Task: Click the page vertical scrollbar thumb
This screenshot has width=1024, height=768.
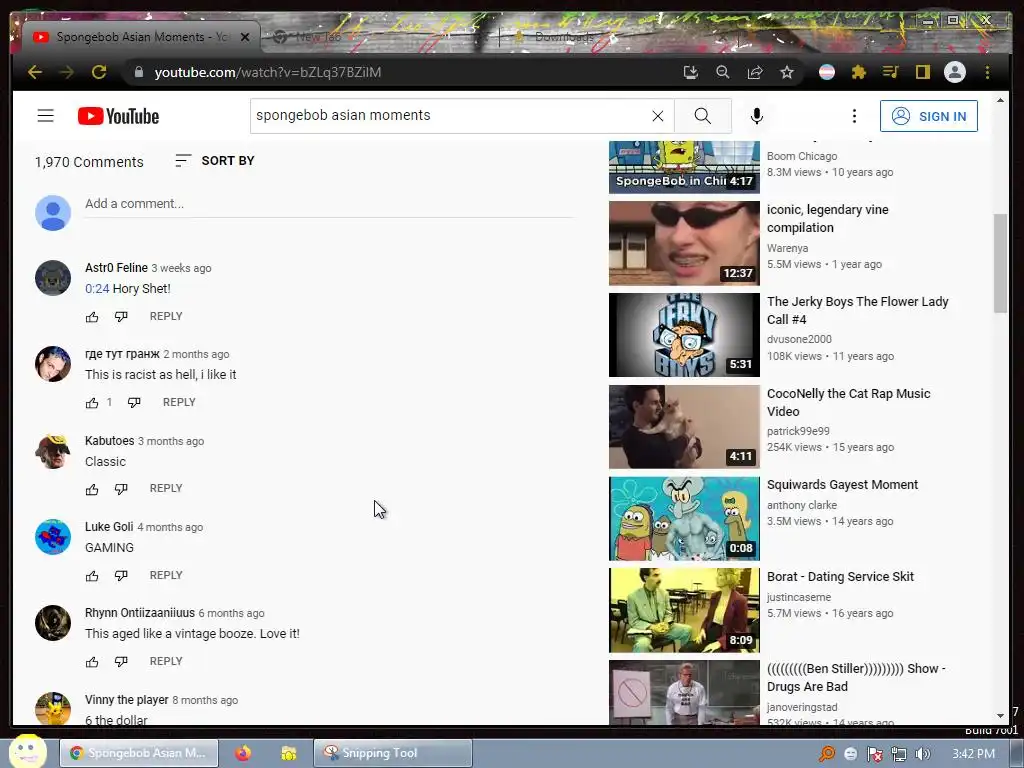Action: [1000, 263]
